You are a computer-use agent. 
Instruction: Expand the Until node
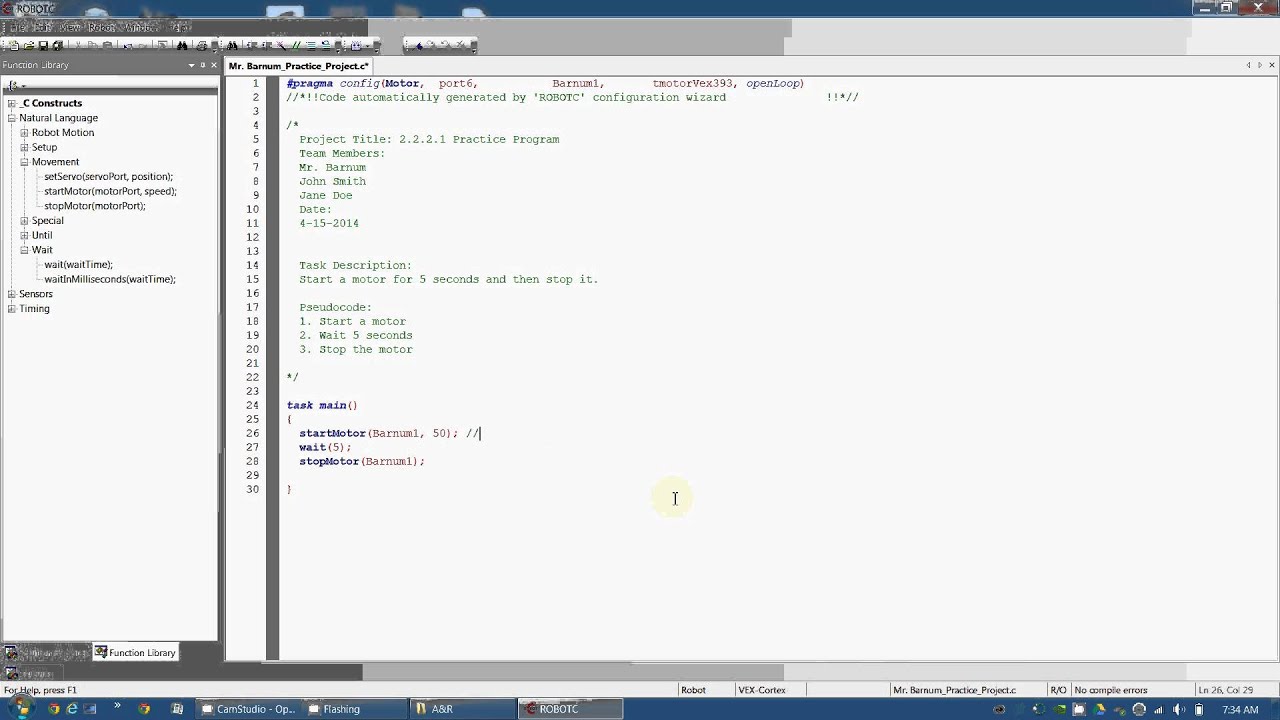tap(24, 235)
